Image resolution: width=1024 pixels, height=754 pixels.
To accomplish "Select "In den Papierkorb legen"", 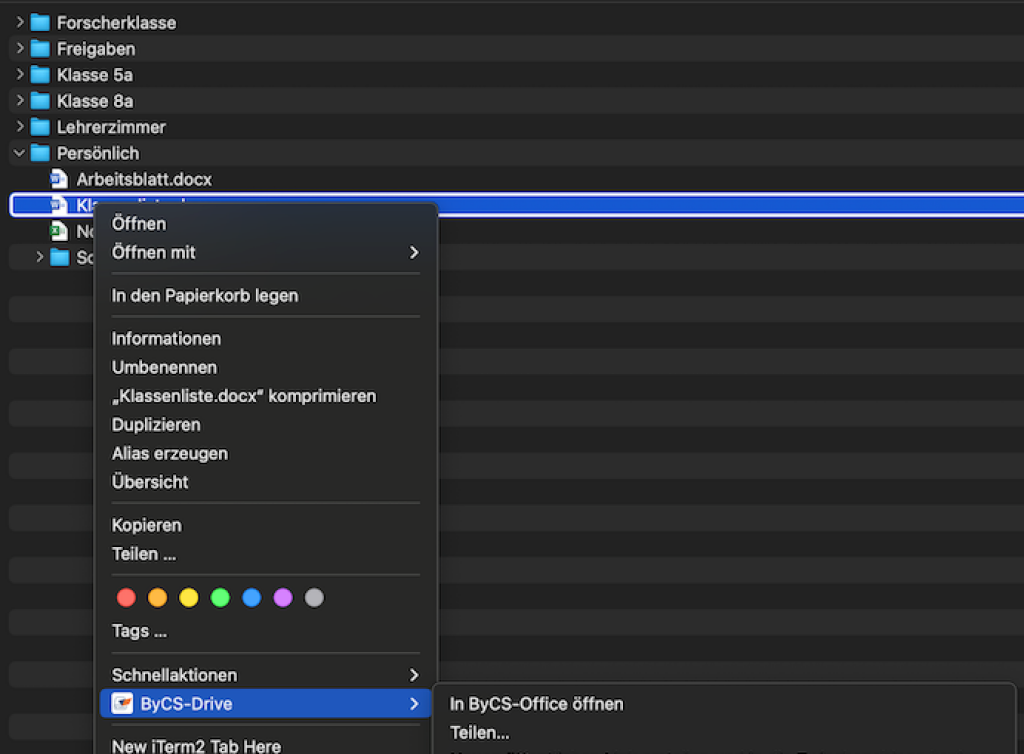I will [x=204, y=295].
